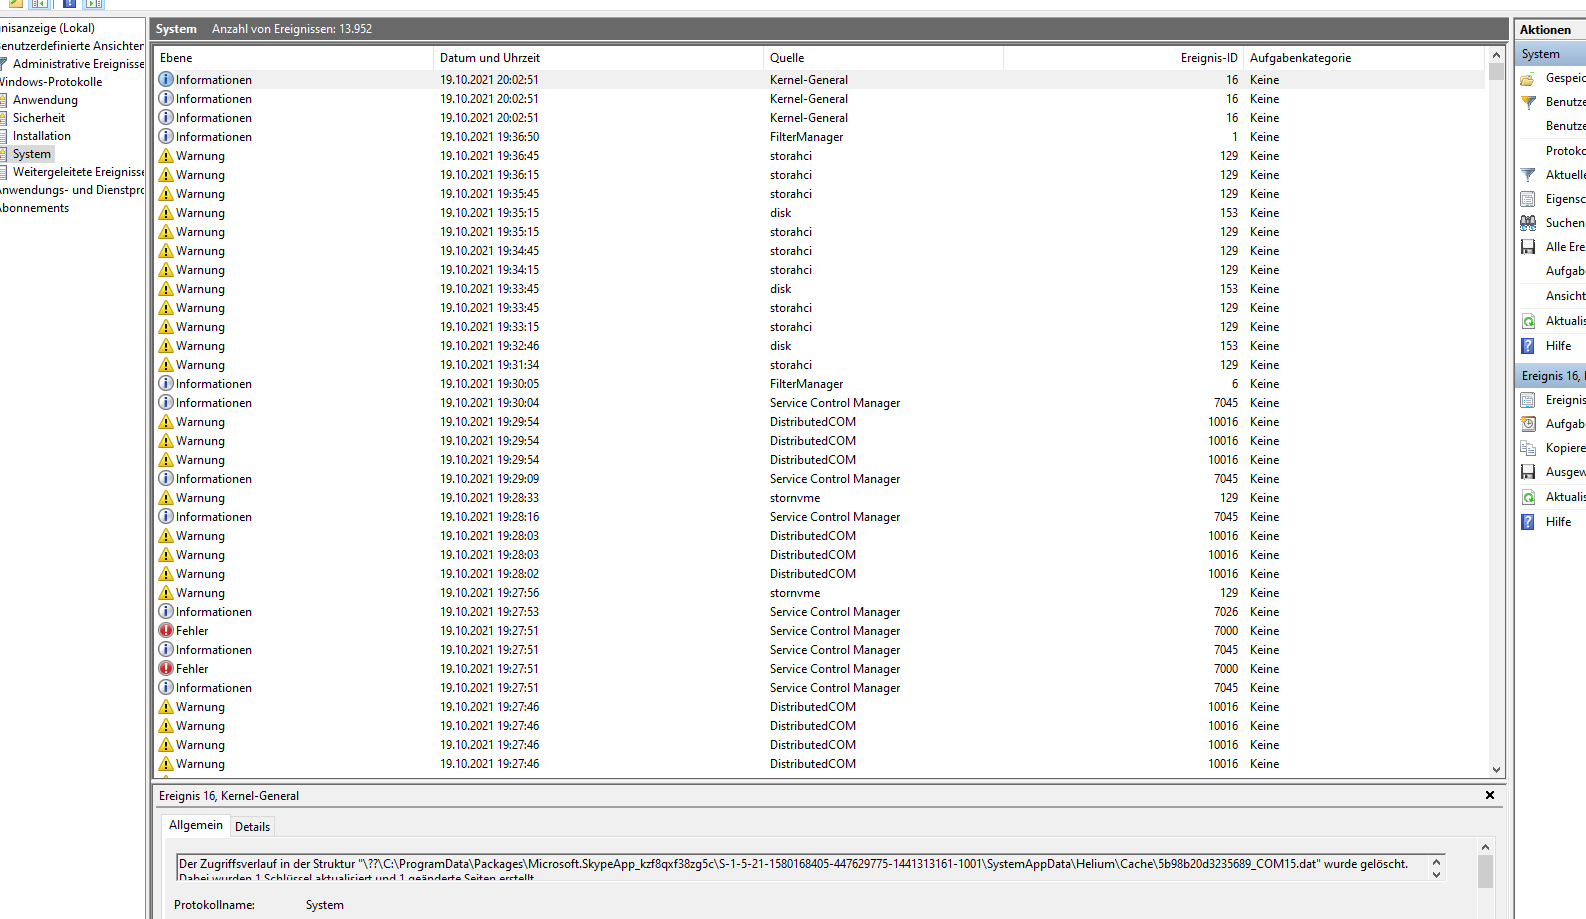
Task: Click the save icon beside Ausgew
Action: pyautogui.click(x=1528, y=472)
